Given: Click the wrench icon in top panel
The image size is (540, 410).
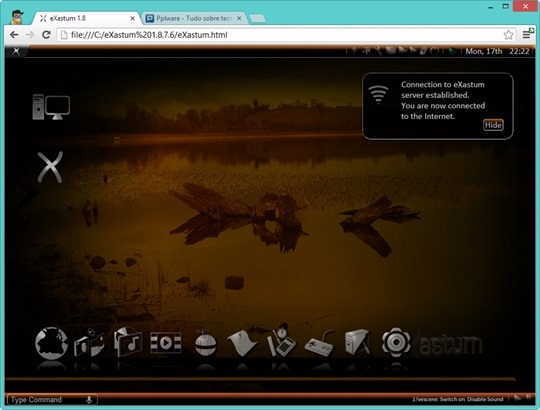Looking at the screenshot, I should 378,51.
